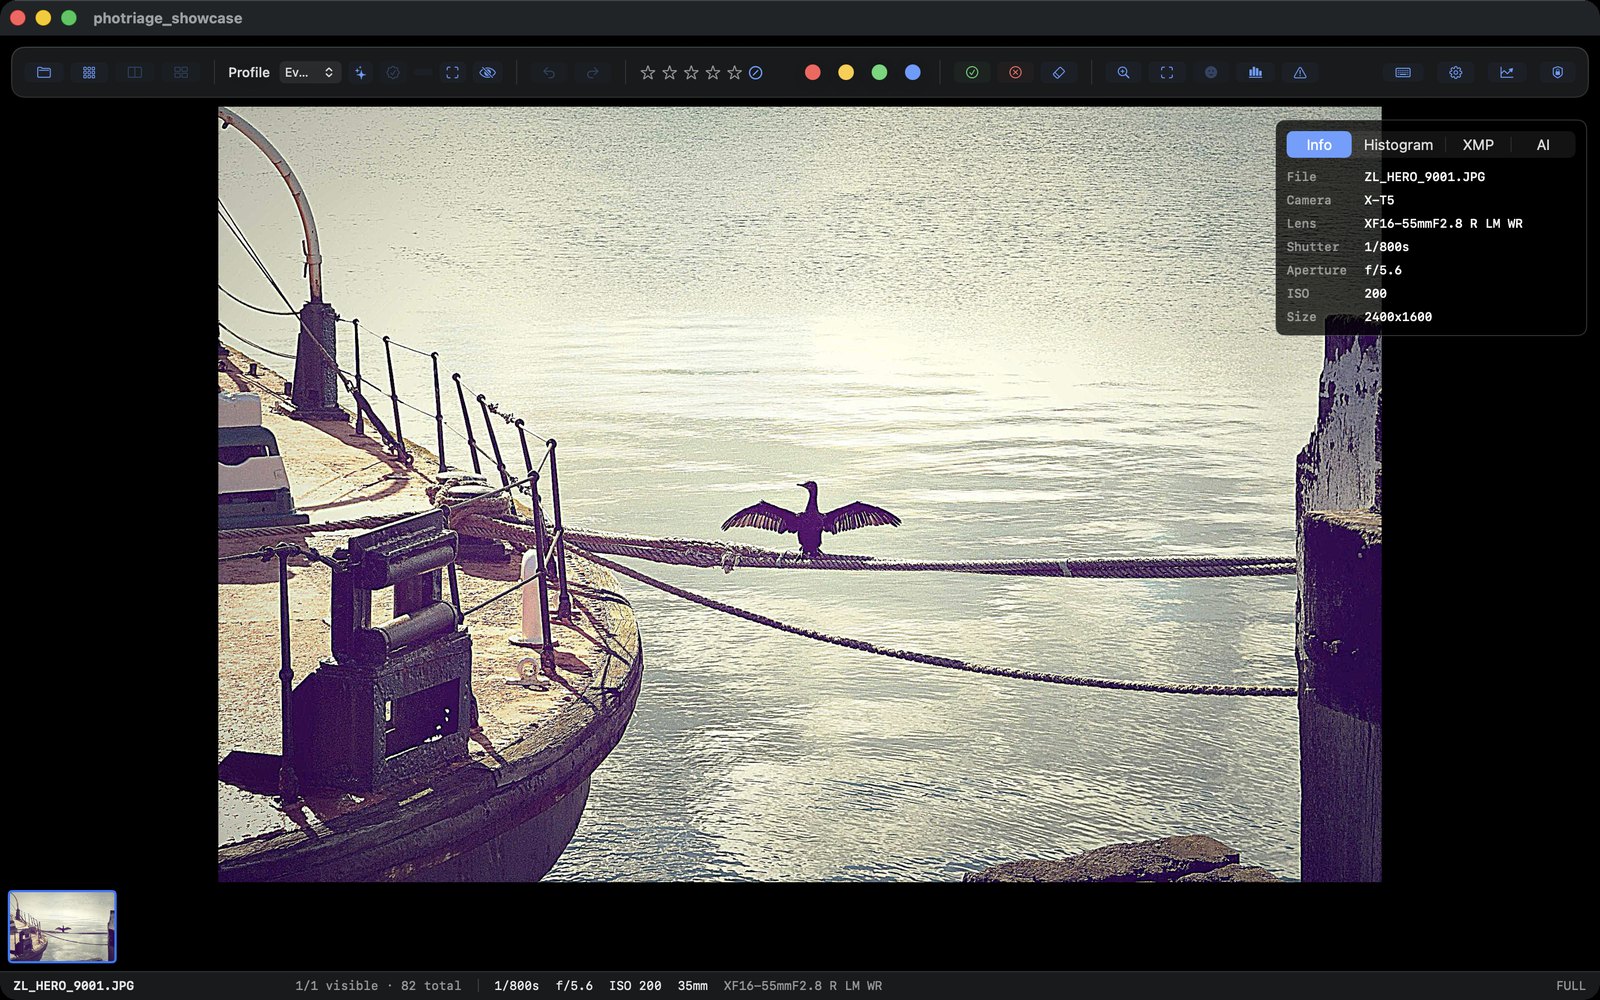Image resolution: width=1600 pixels, height=1000 pixels.
Task: Click the shield lock privacy icon
Action: [1558, 72]
